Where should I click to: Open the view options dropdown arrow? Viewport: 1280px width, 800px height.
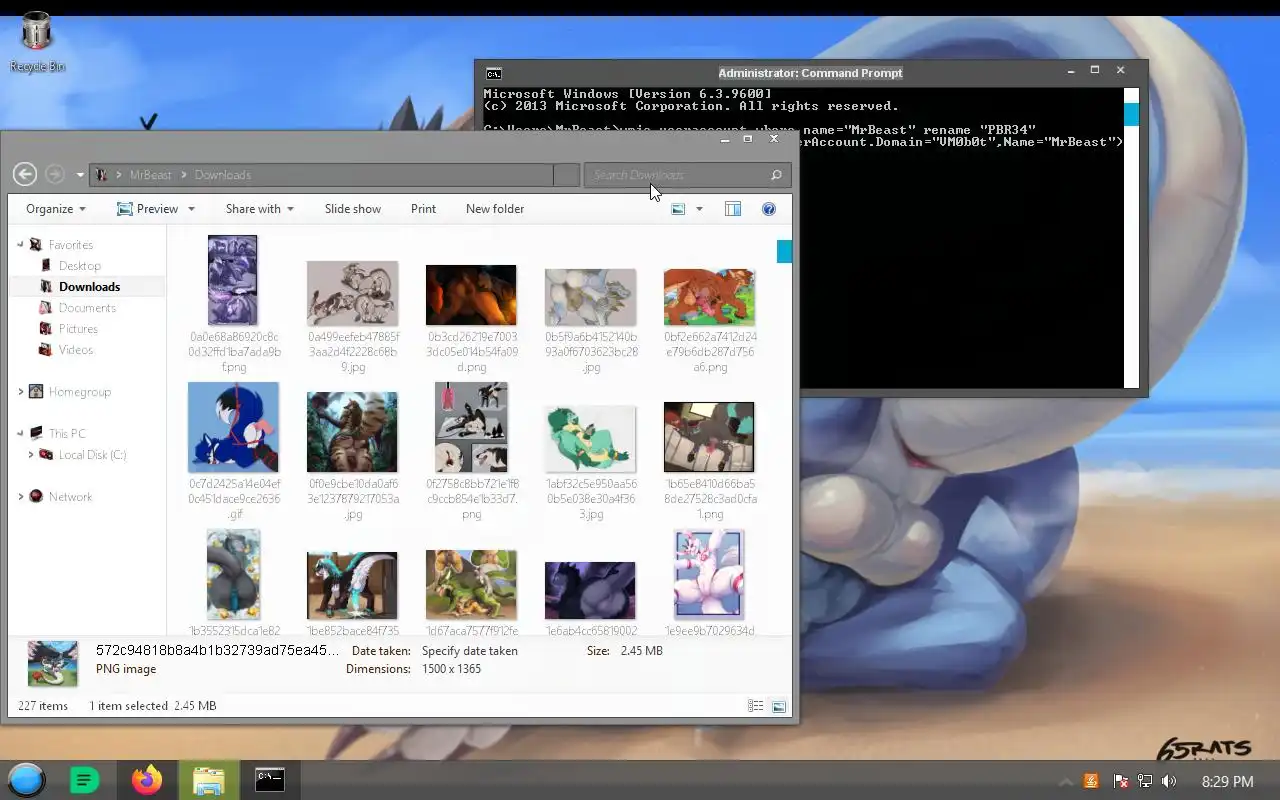click(x=699, y=209)
